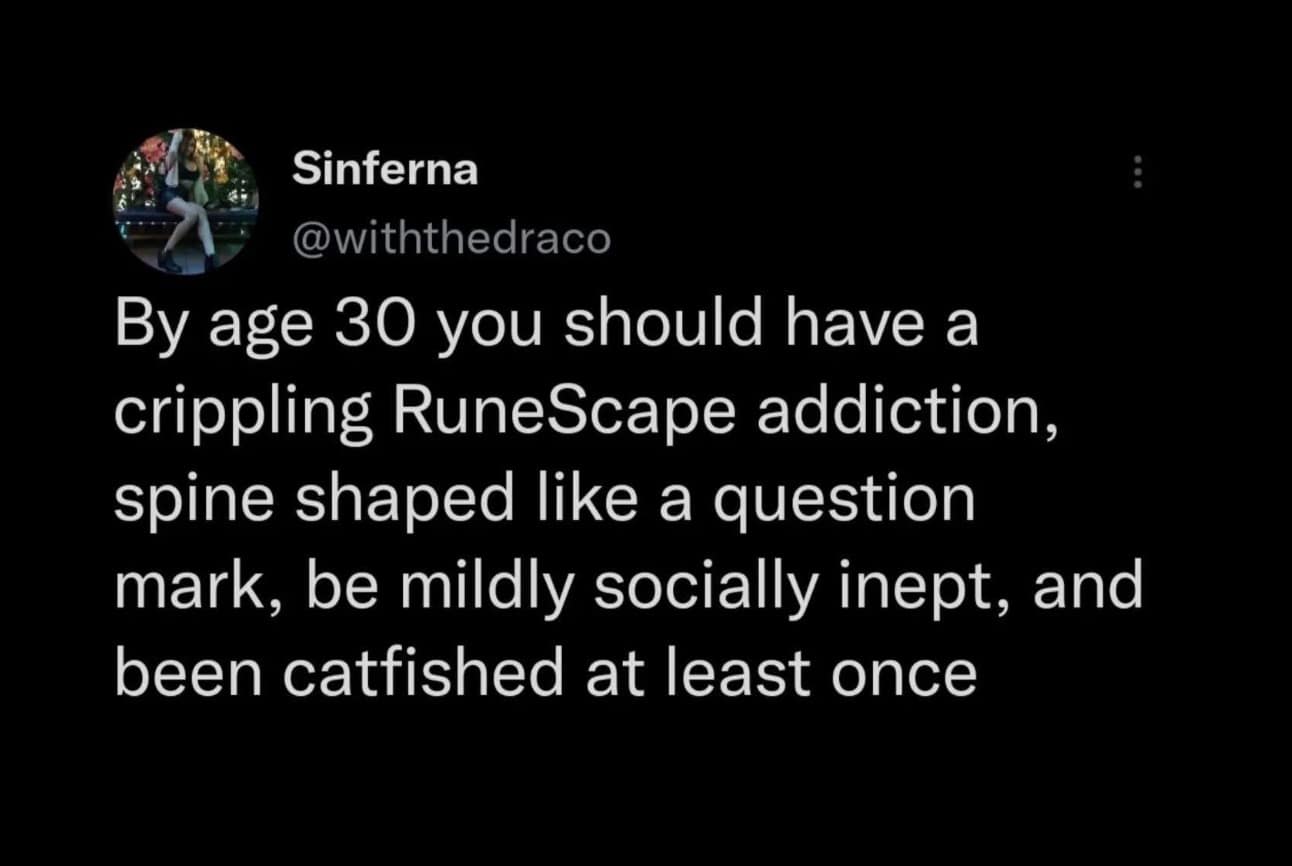Click Sinferna's profile picture
1292x866 pixels.
point(185,201)
